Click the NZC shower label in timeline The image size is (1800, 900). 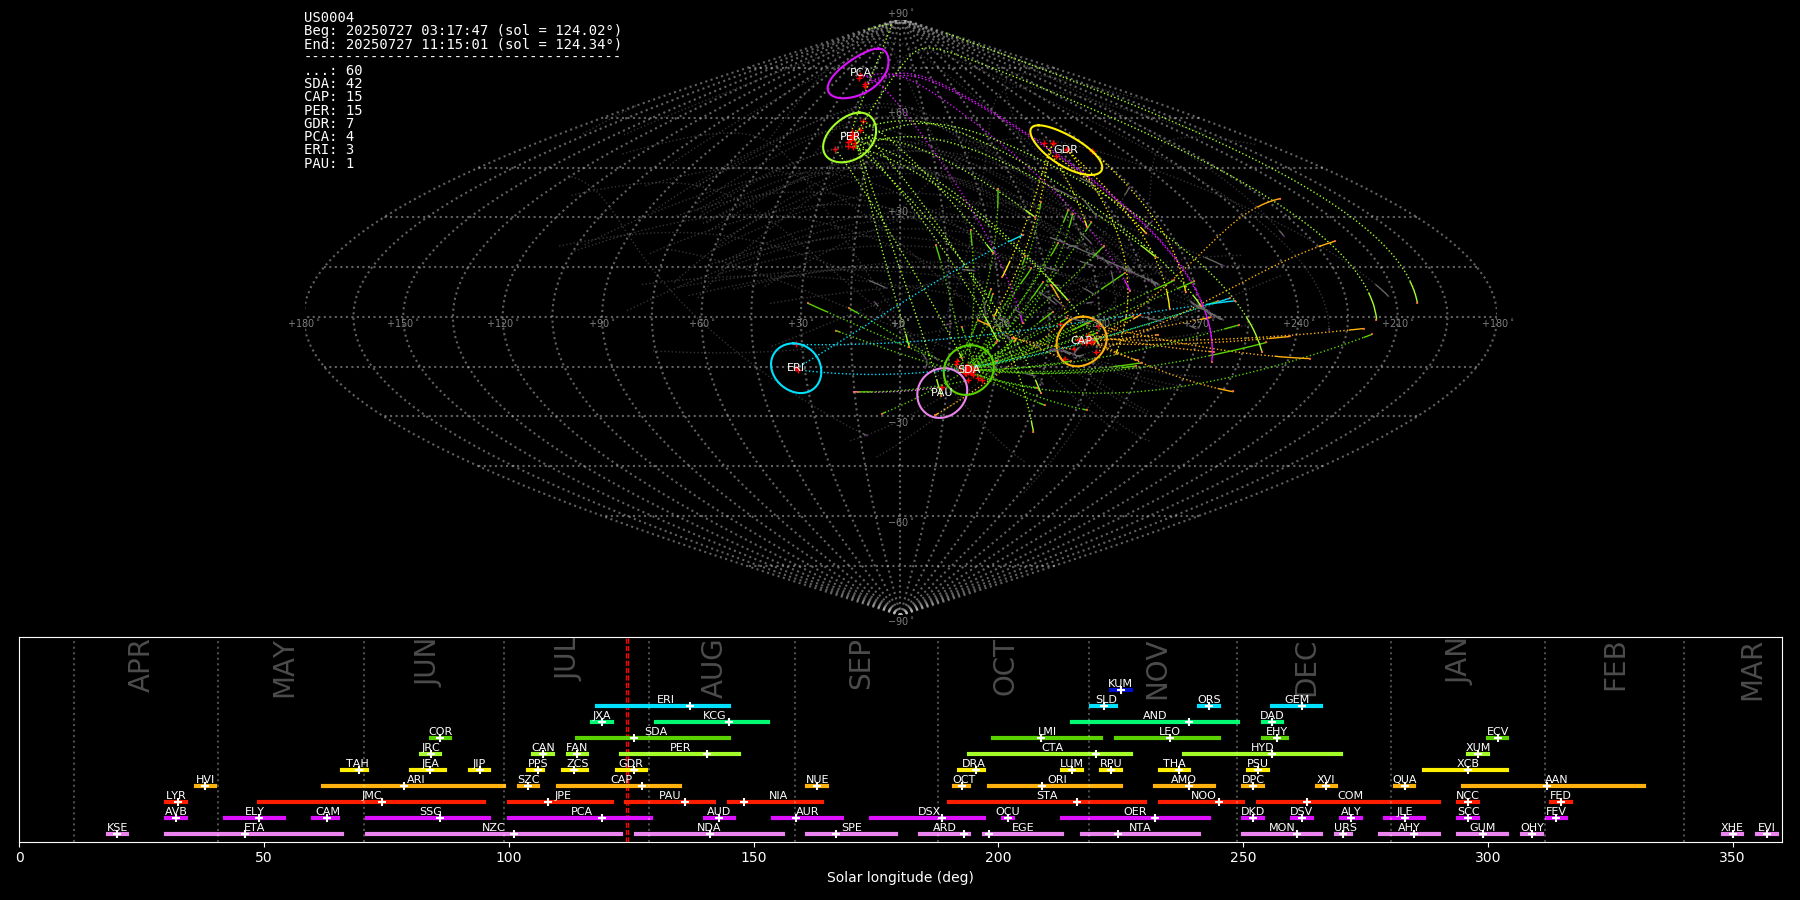click(x=493, y=828)
